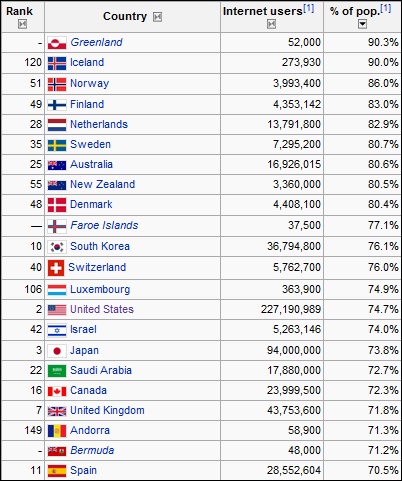Follow the United States link
402x481 pixels.
pos(102,309)
